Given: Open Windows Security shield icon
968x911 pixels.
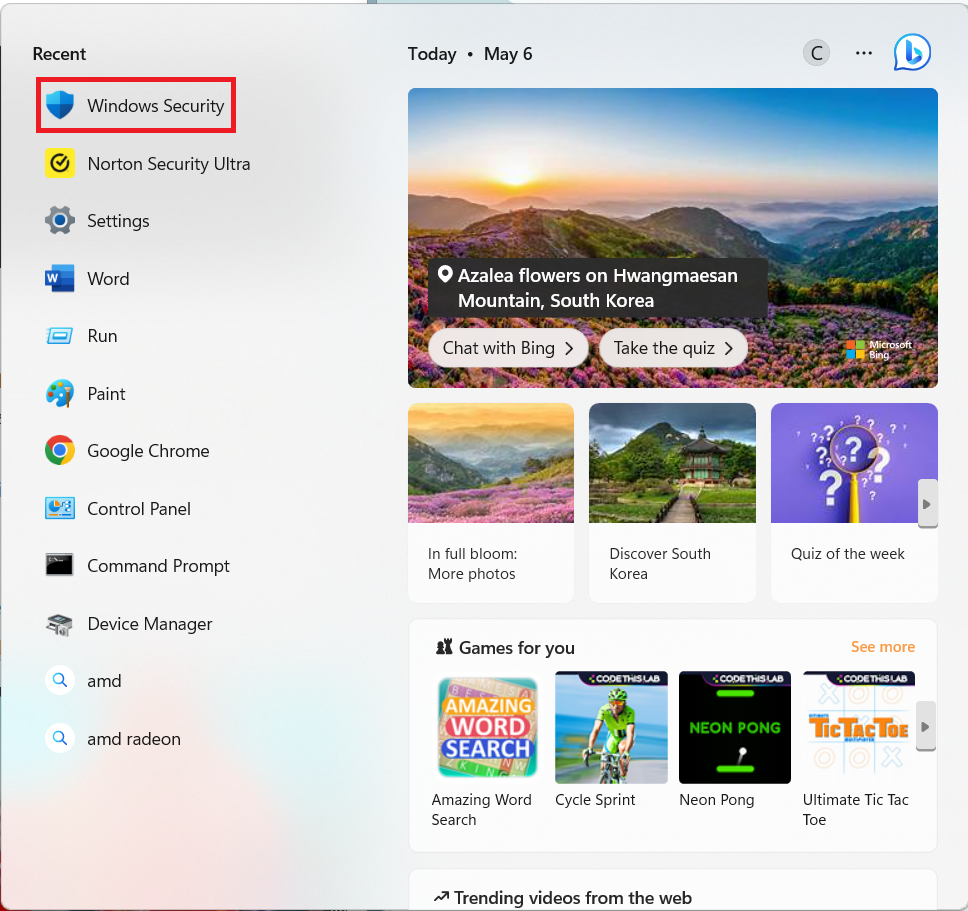Looking at the screenshot, I should pyautogui.click(x=60, y=105).
